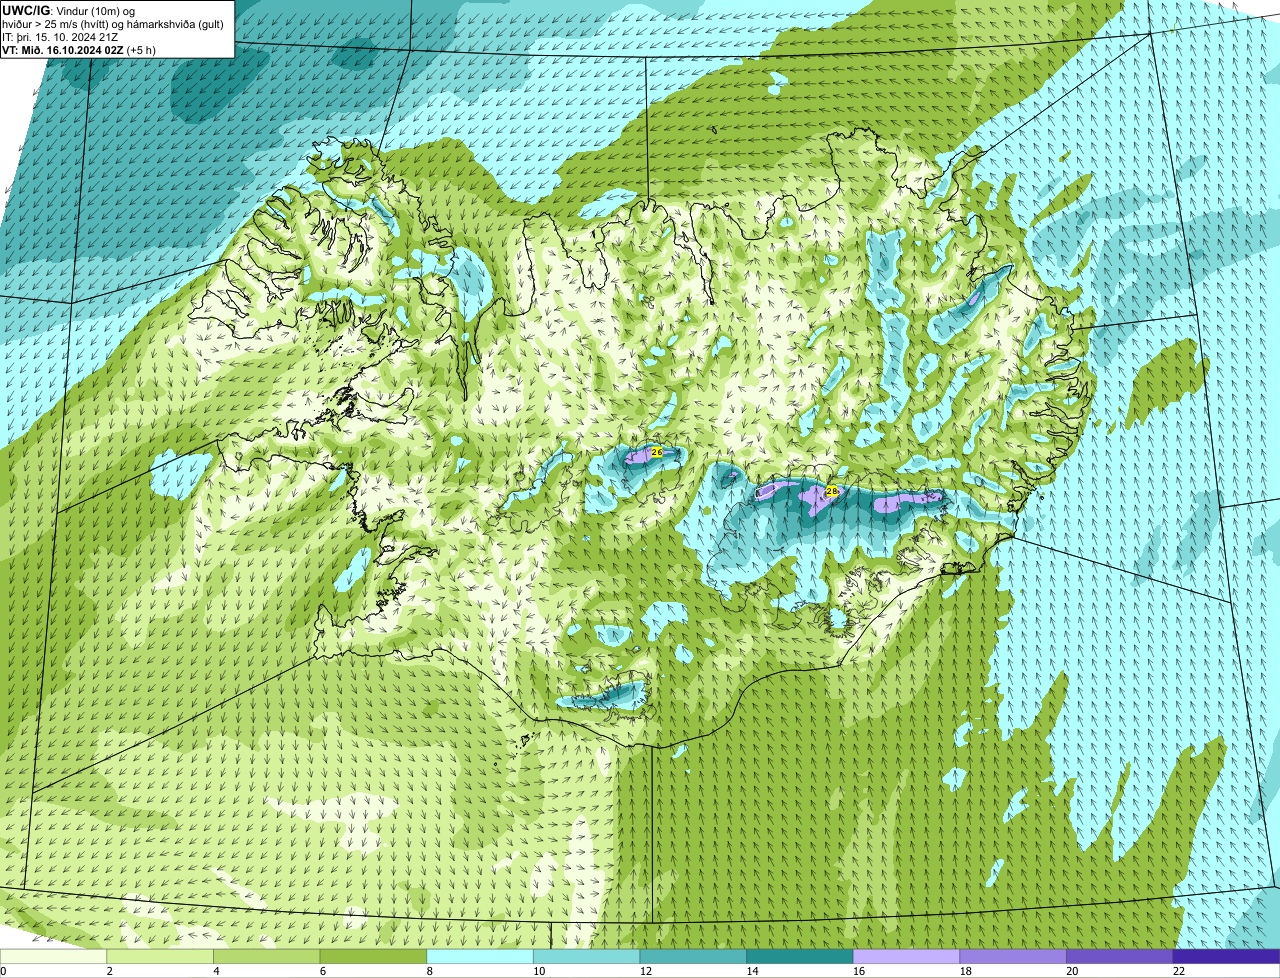The height and width of the screenshot is (978, 1280).
Task: Select the 0–2 m/s pale yellow legend swatch
Action: (53, 956)
